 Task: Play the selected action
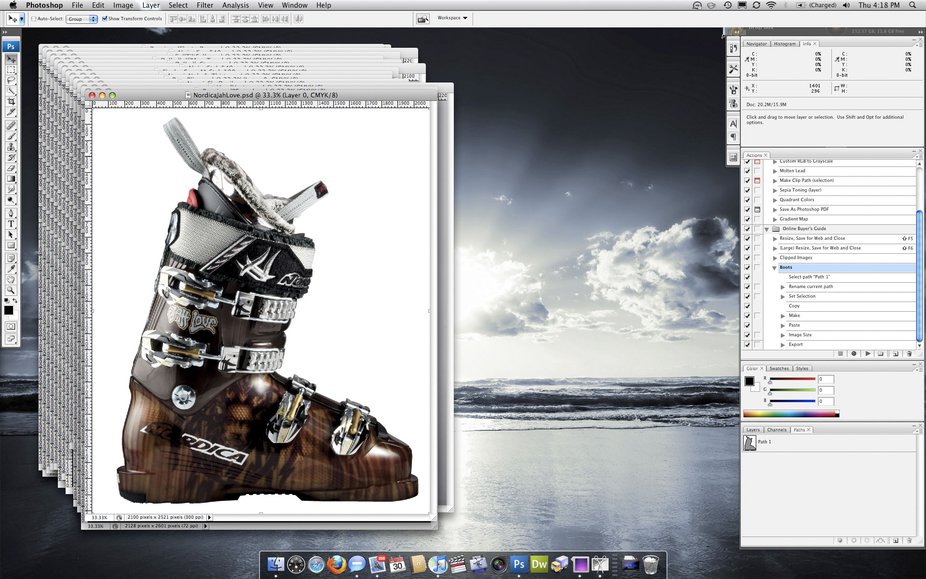pos(868,354)
